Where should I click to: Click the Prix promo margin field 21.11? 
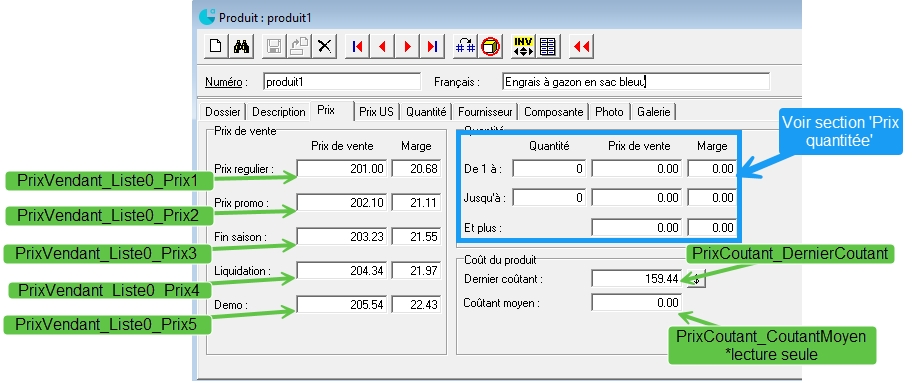pos(416,203)
